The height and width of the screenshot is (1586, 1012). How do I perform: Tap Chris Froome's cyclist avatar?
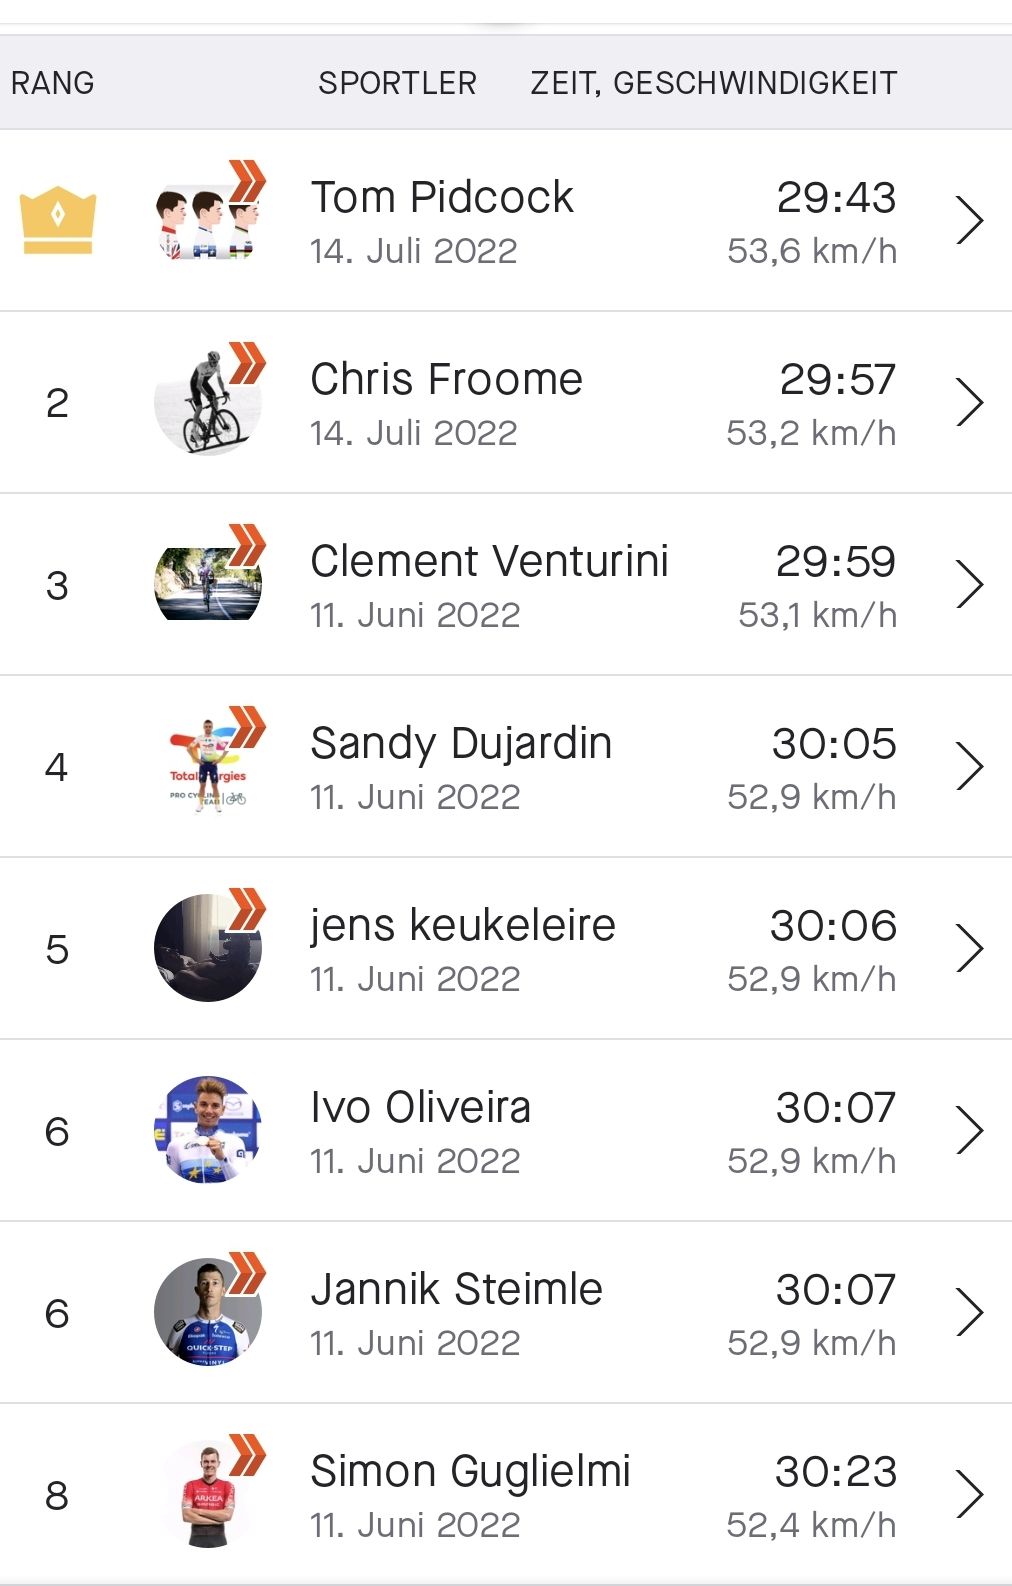pos(208,403)
